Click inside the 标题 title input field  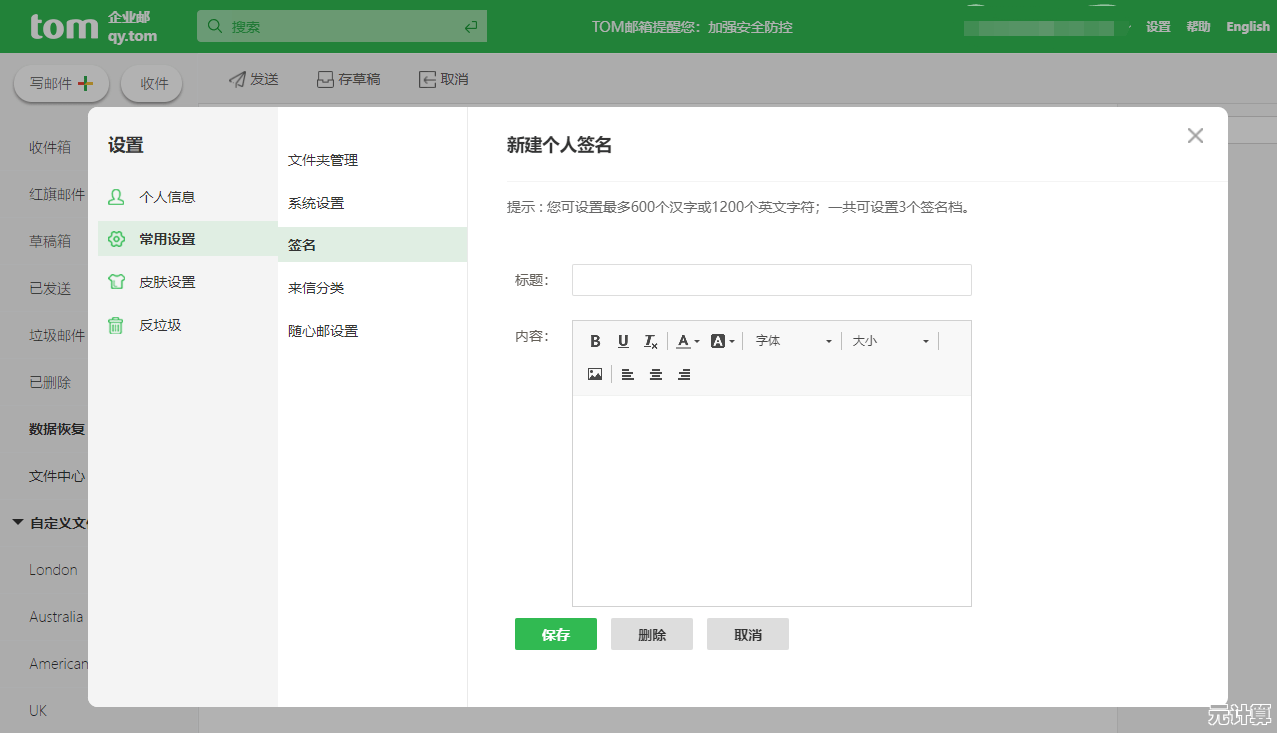click(x=770, y=280)
